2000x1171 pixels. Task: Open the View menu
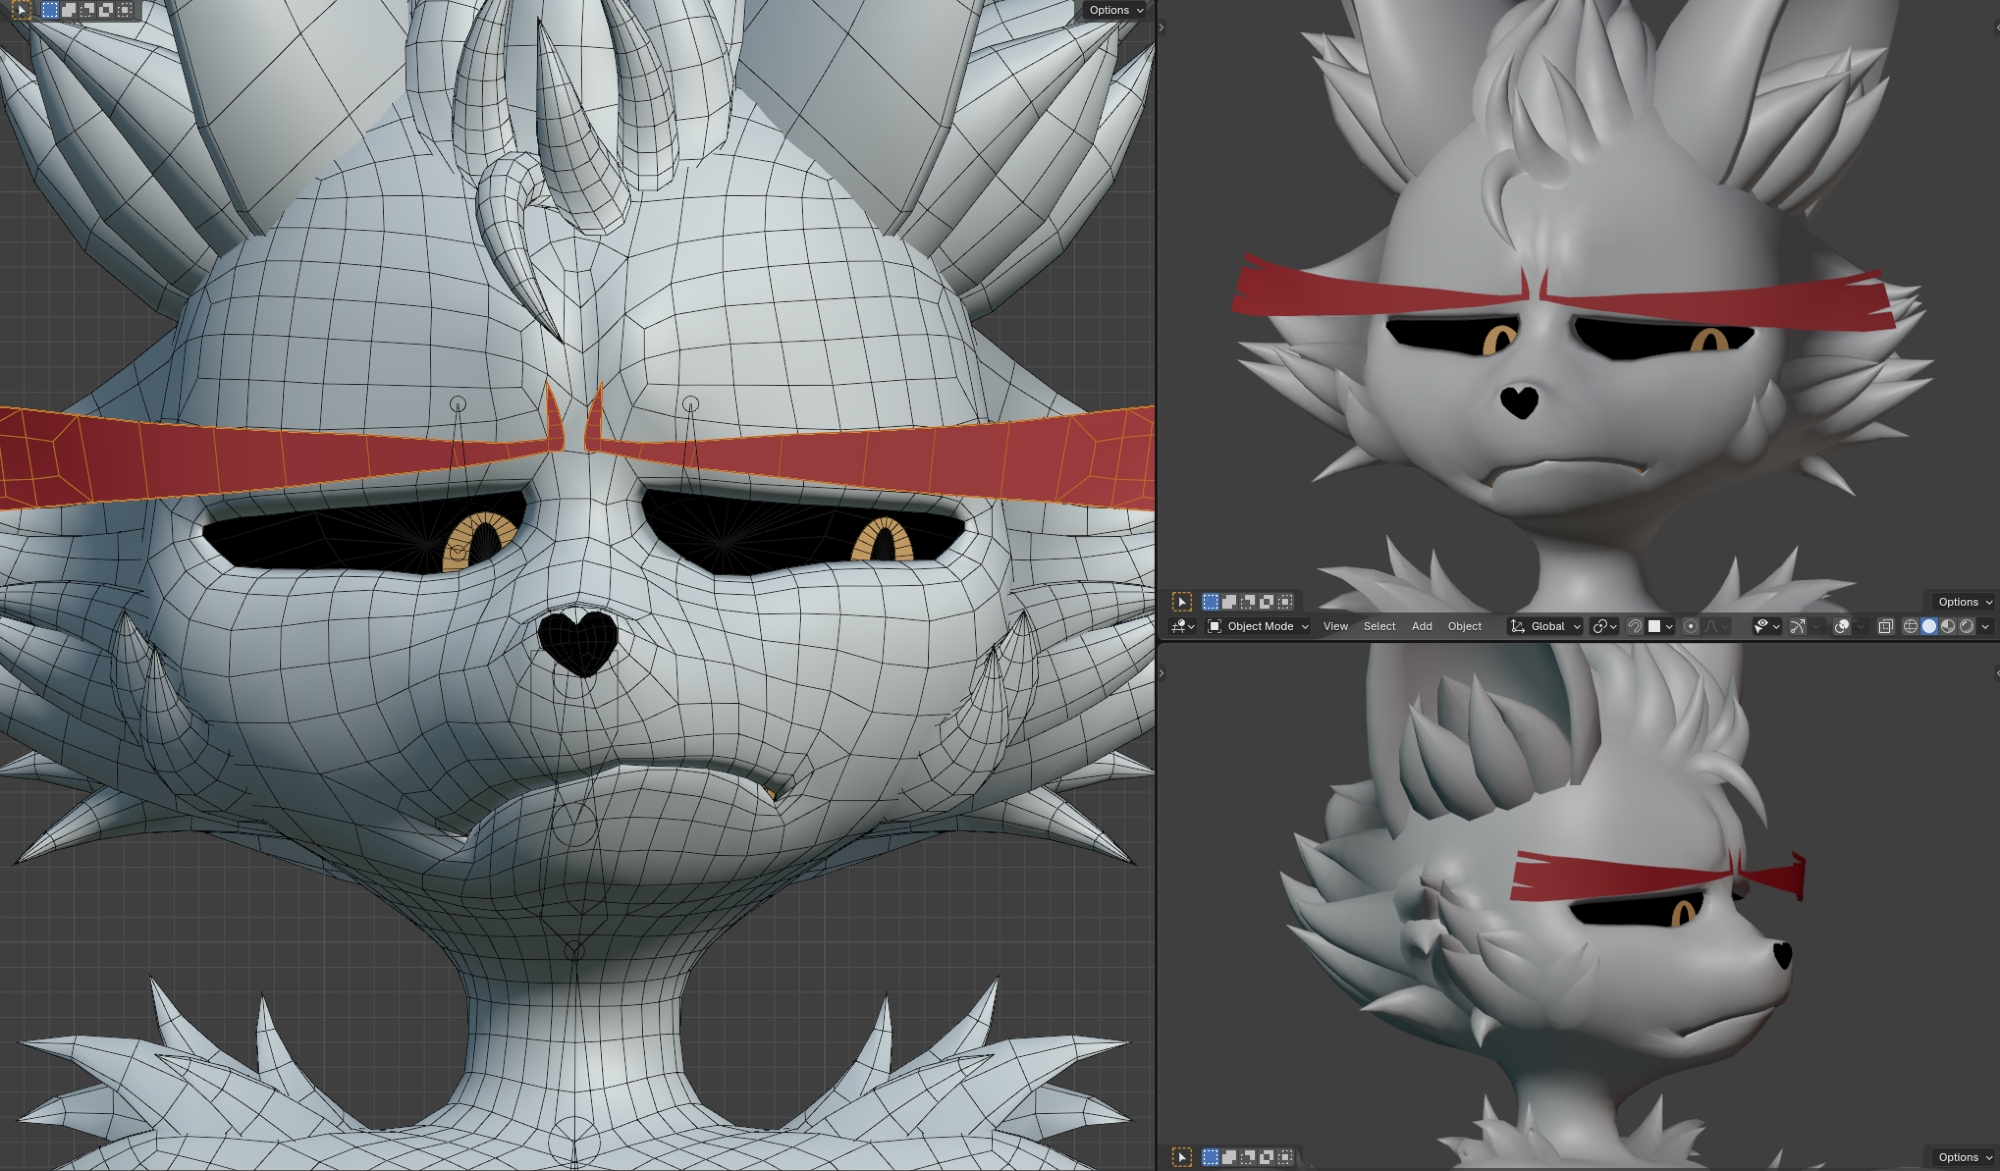pyautogui.click(x=1335, y=626)
